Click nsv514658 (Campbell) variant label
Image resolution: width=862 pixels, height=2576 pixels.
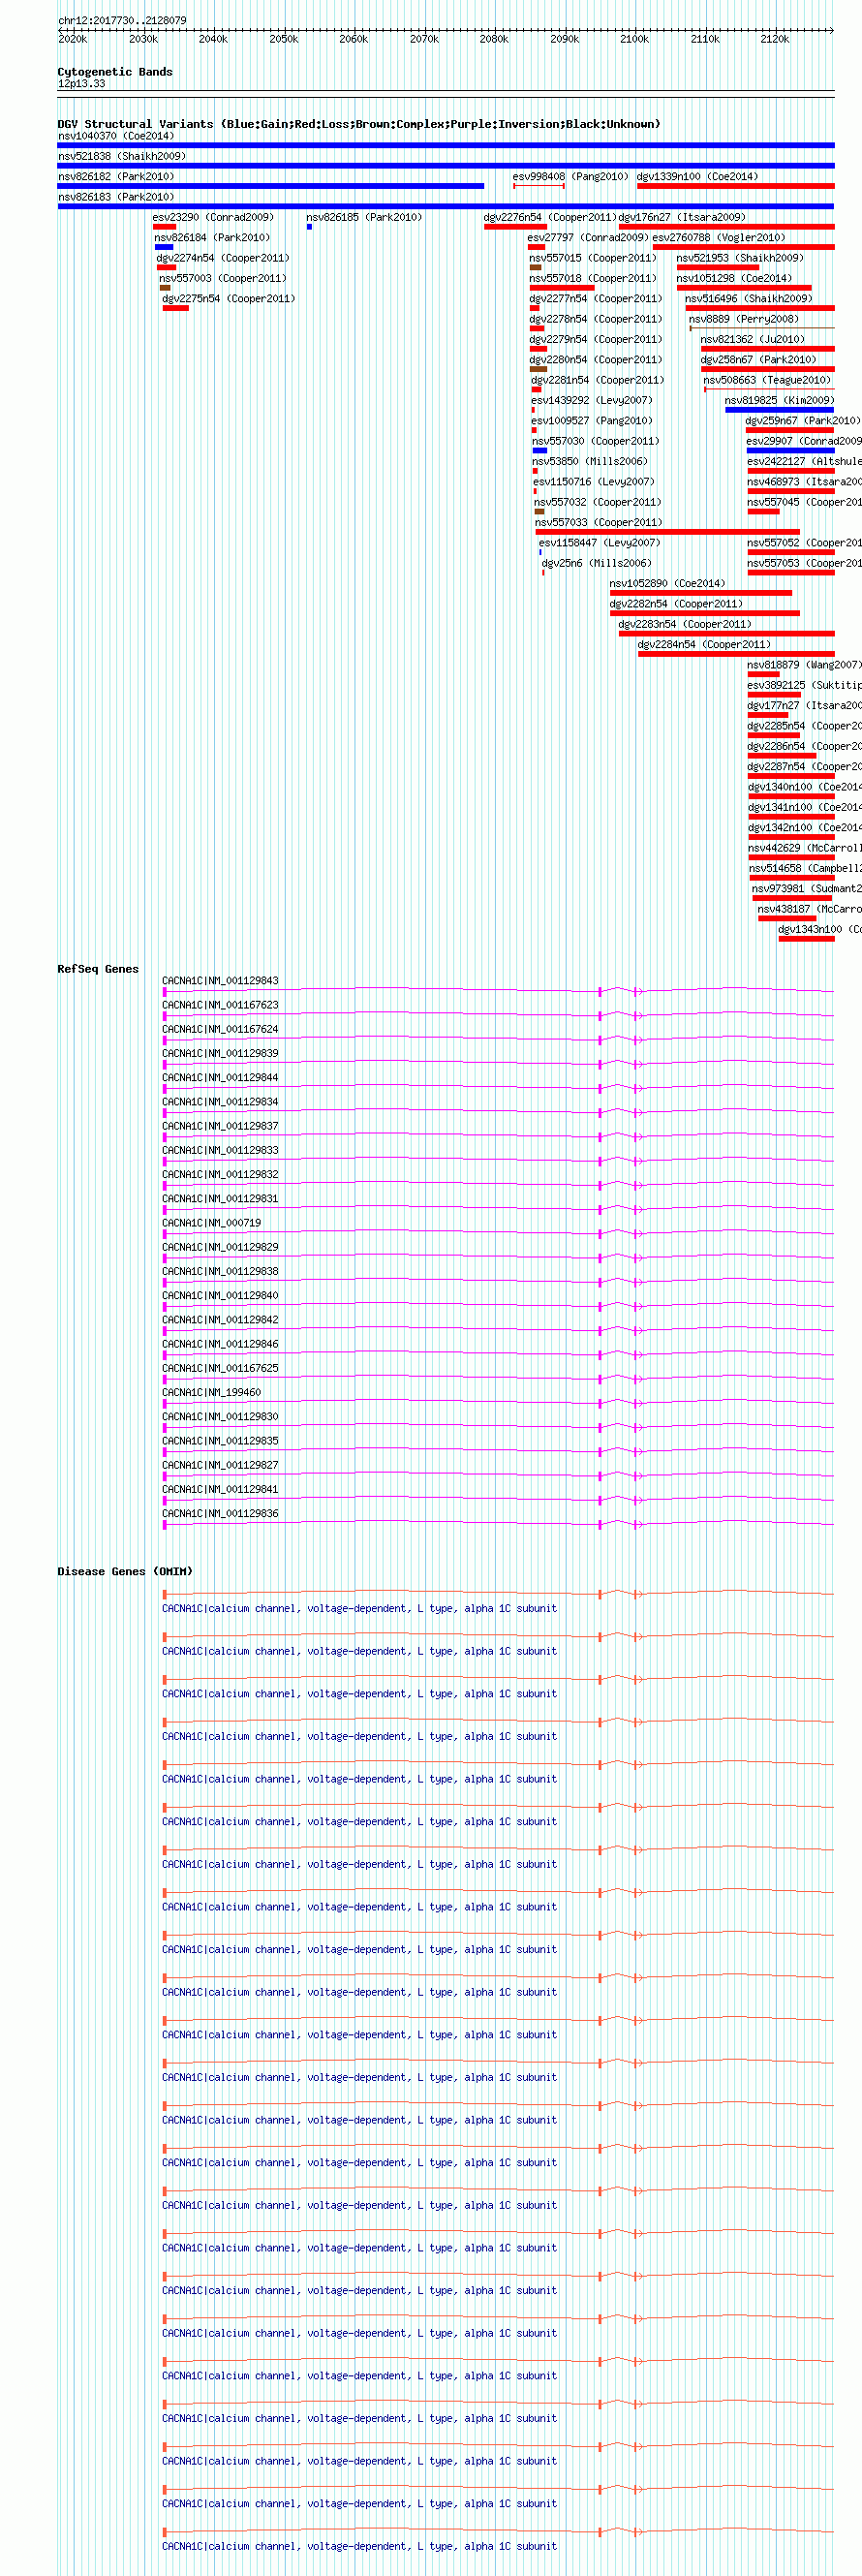coord(805,868)
